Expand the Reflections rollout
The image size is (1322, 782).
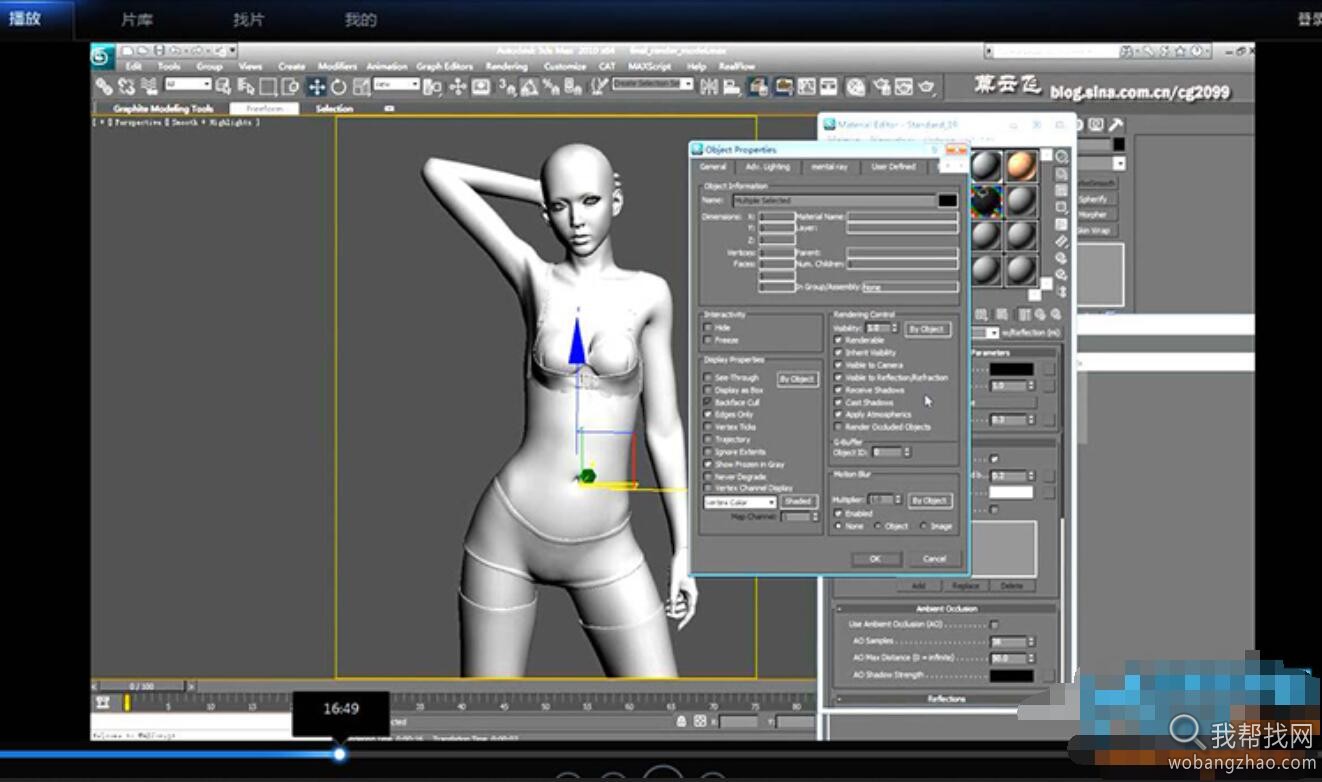pyautogui.click(x=946, y=699)
